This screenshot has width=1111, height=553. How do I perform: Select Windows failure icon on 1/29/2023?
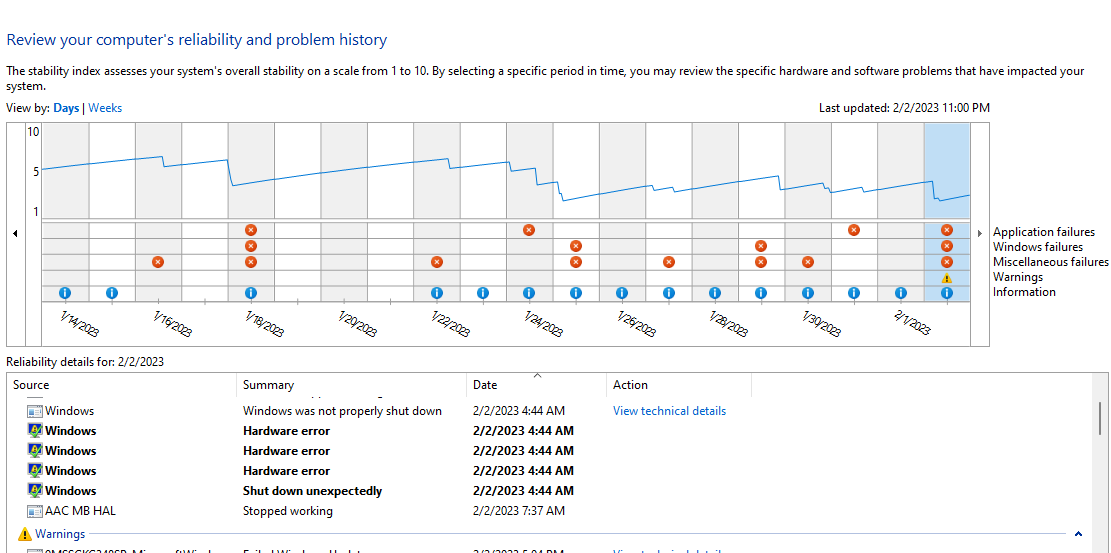click(x=761, y=246)
